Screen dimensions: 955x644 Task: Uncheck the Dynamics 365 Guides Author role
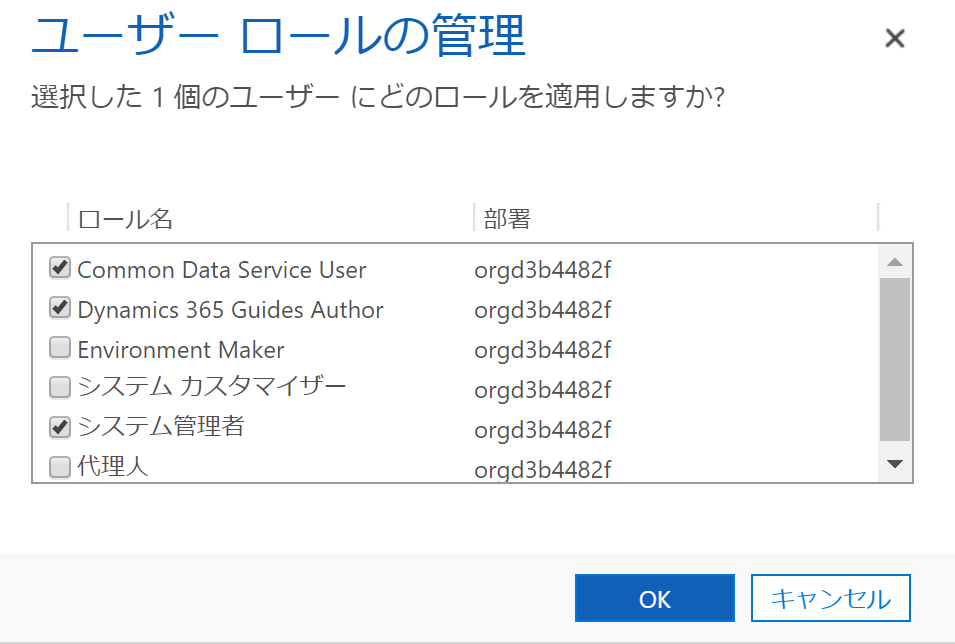coord(59,308)
